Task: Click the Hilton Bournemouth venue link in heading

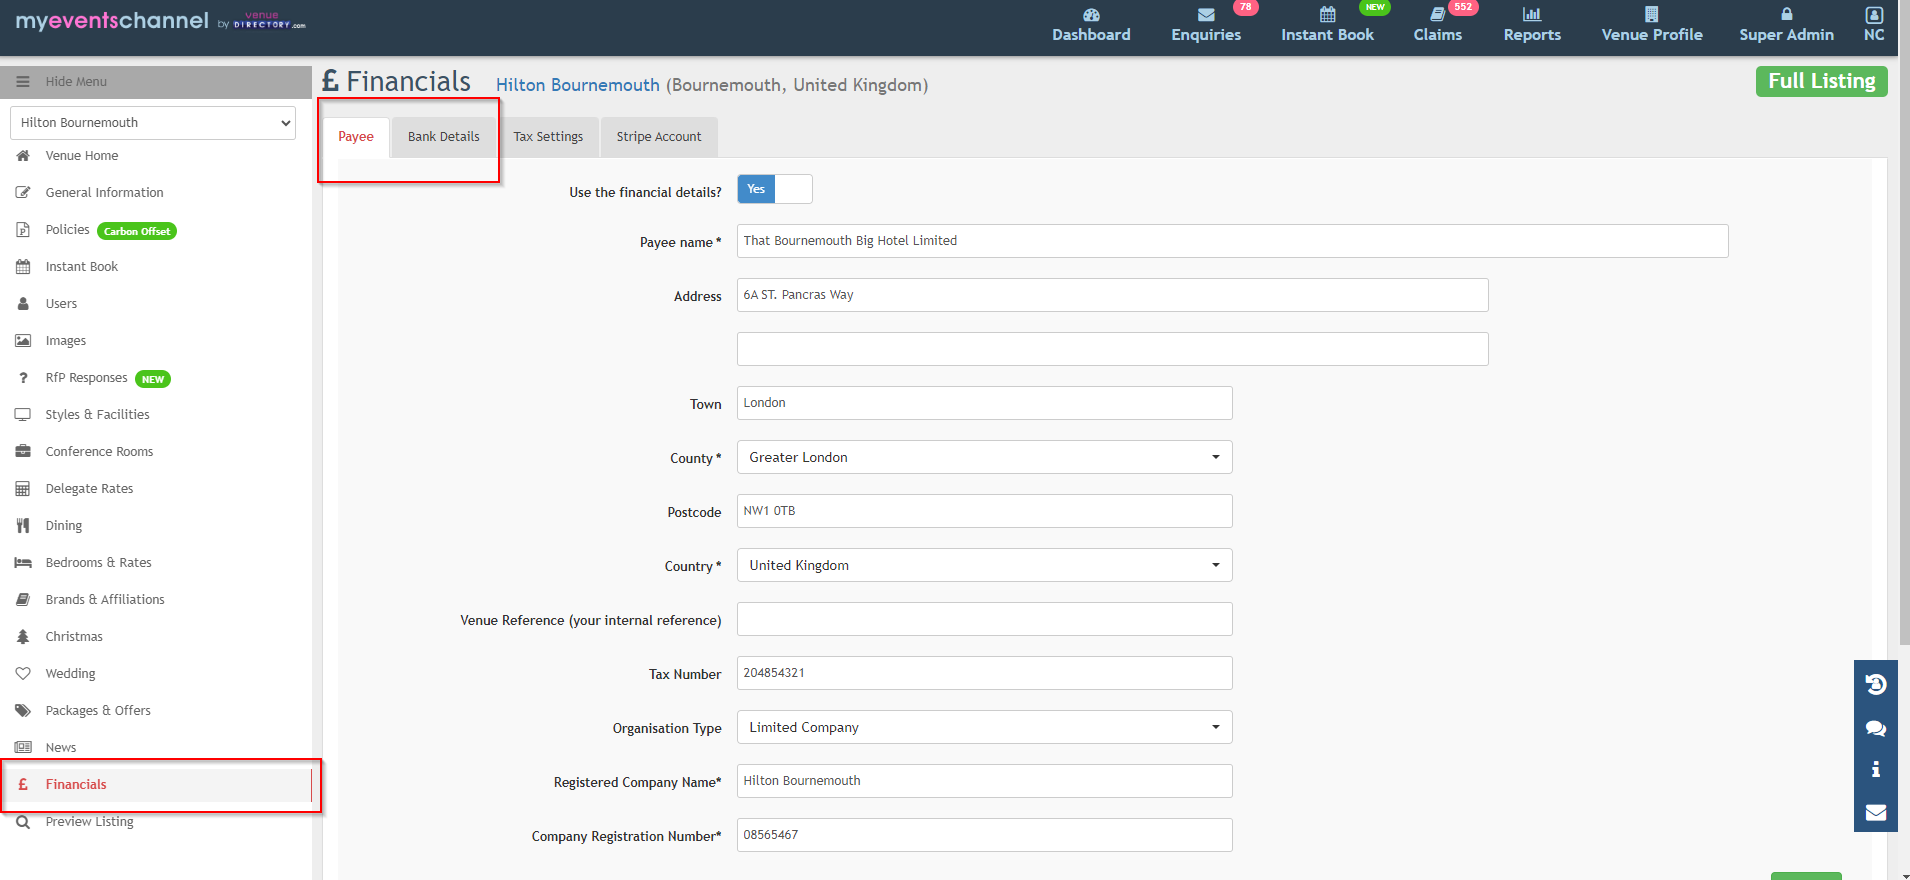Action: coord(578,86)
